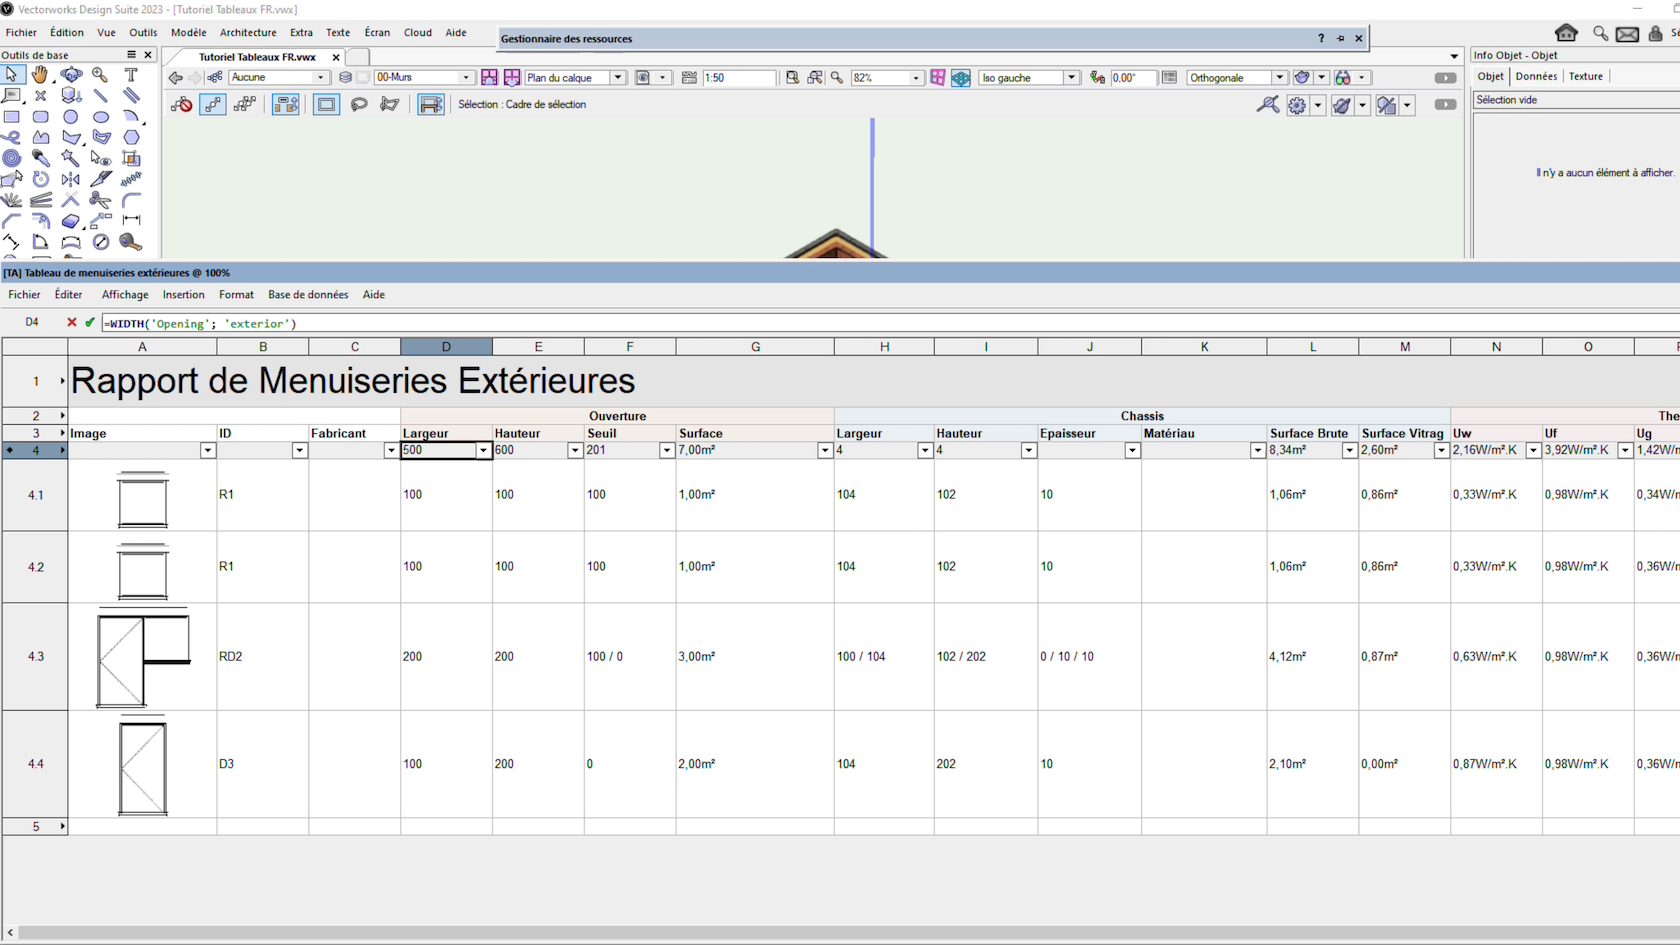Toggle the marquee selection mode icon
Screen dimensions: 1680x945
click(326, 104)
